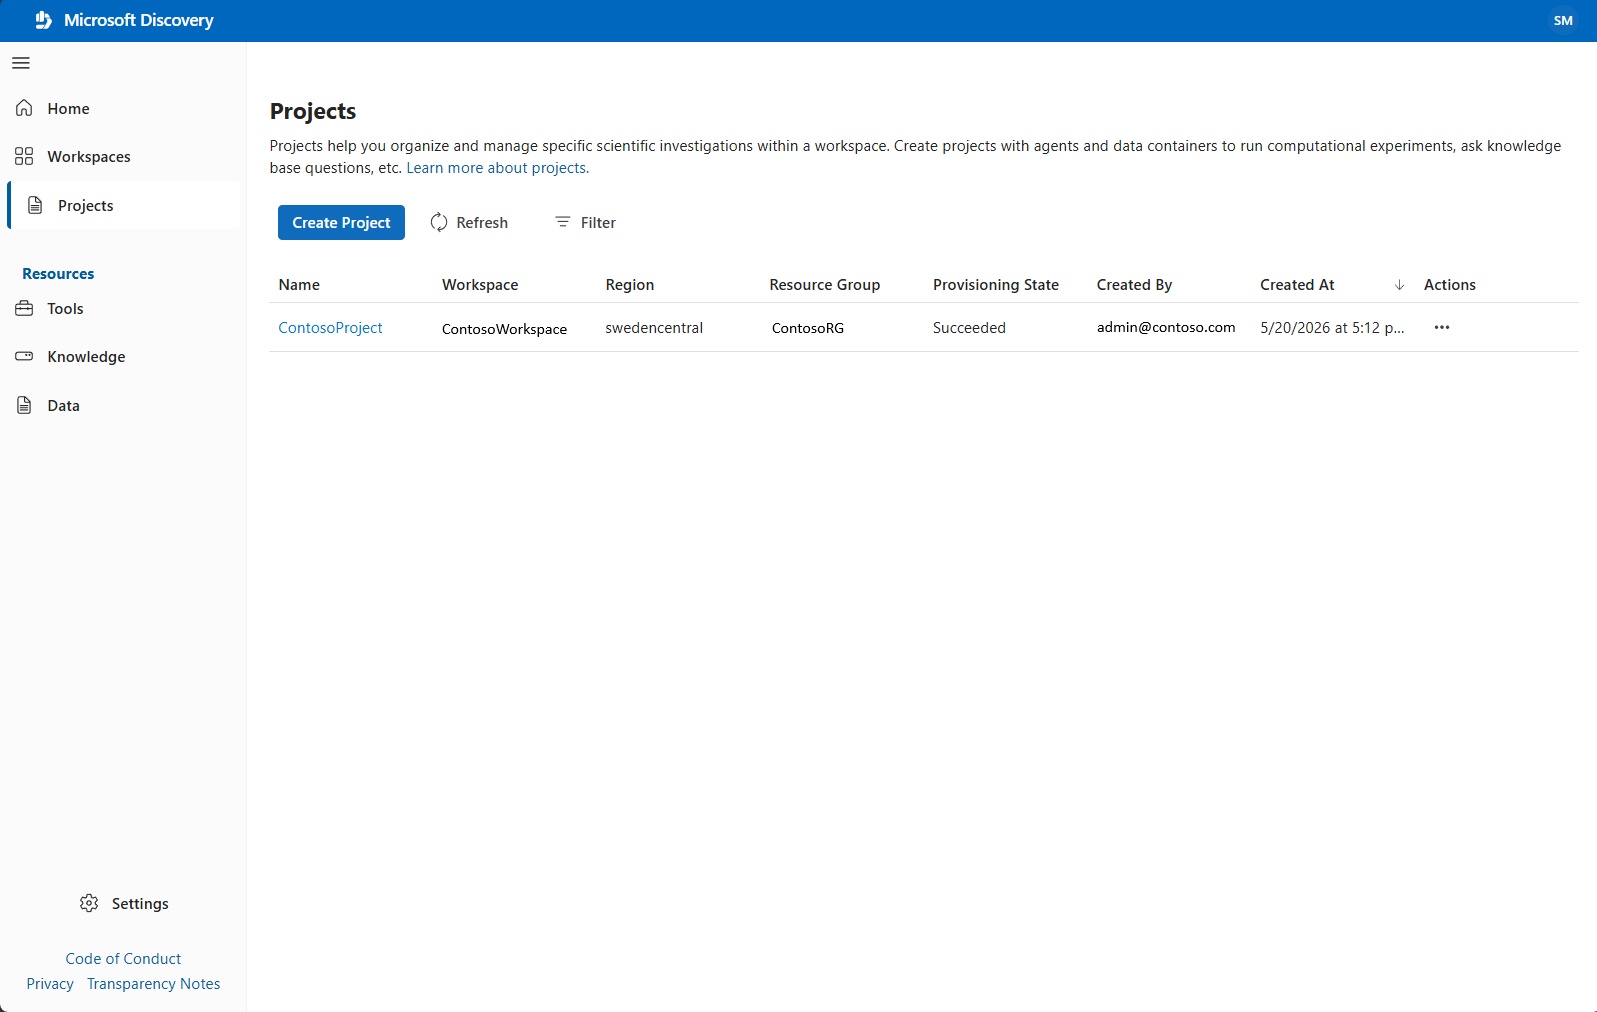Open the SM user account avatar
The width and height of the screenshot is (1597, 1012).
(1563, 20)
